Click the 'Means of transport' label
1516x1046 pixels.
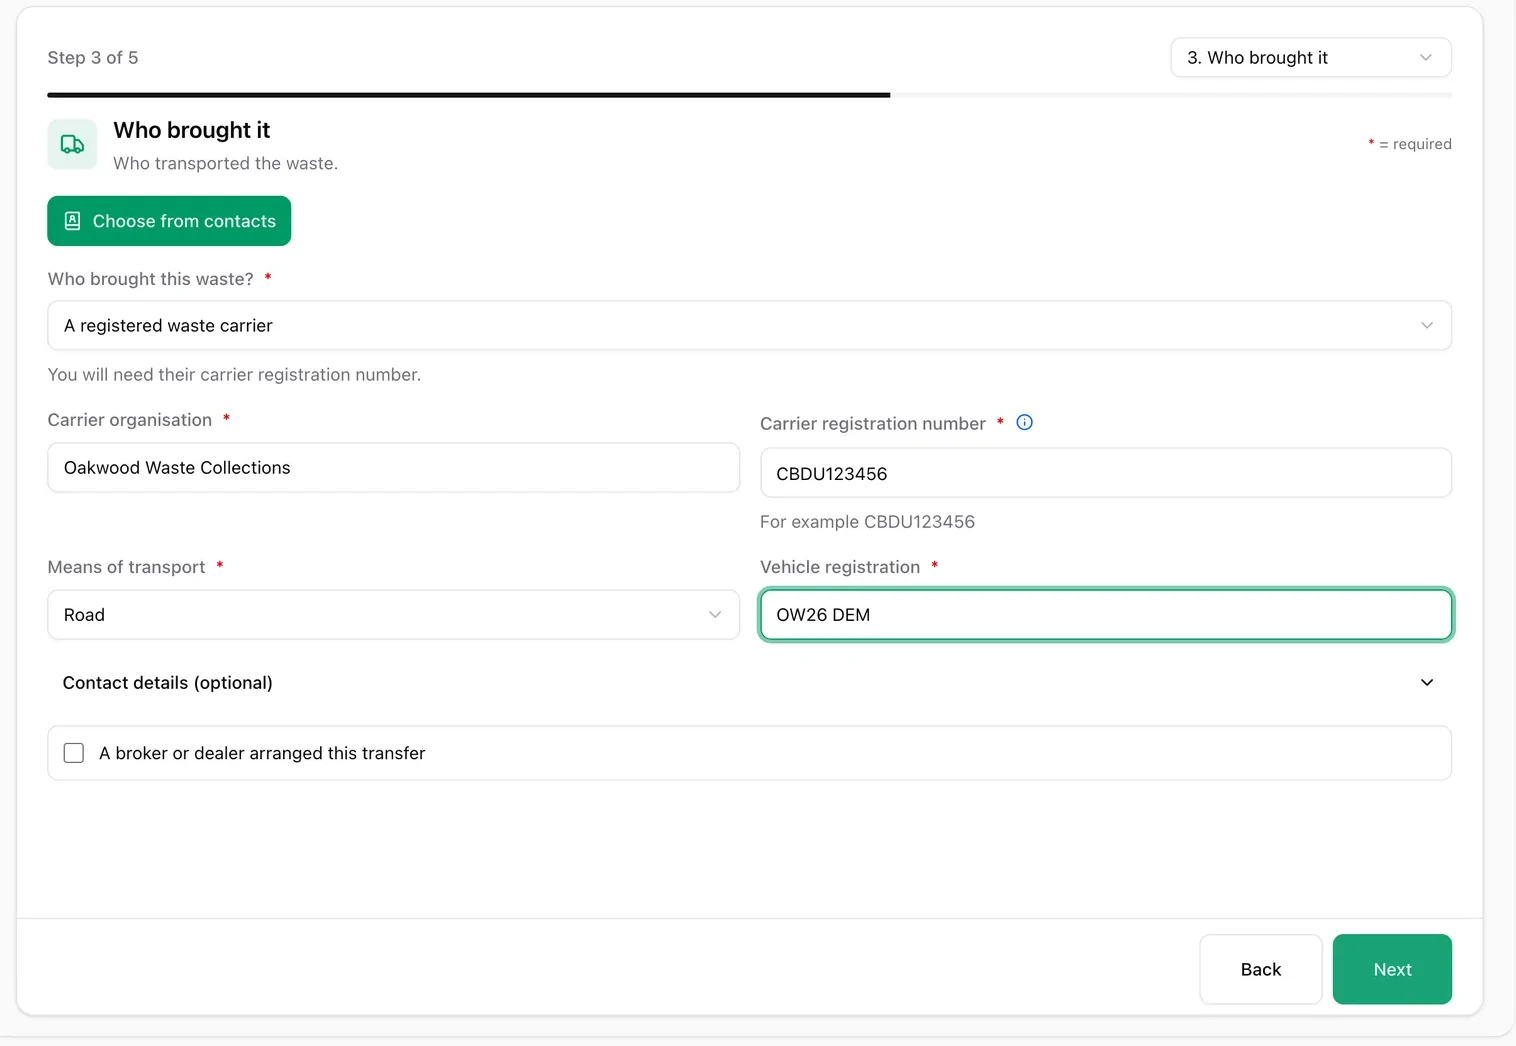click(126, 567)
